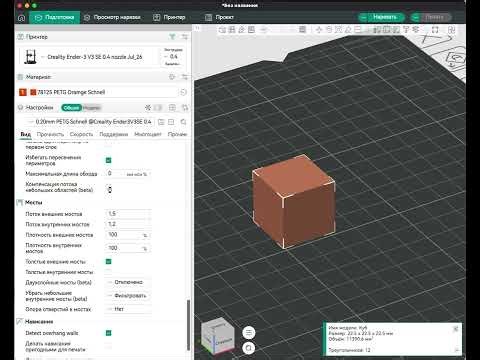Select the Многоцвет settings tab
Image resolution: width=480 pixels, height=360 pixels.
click(x=148, y=134)
